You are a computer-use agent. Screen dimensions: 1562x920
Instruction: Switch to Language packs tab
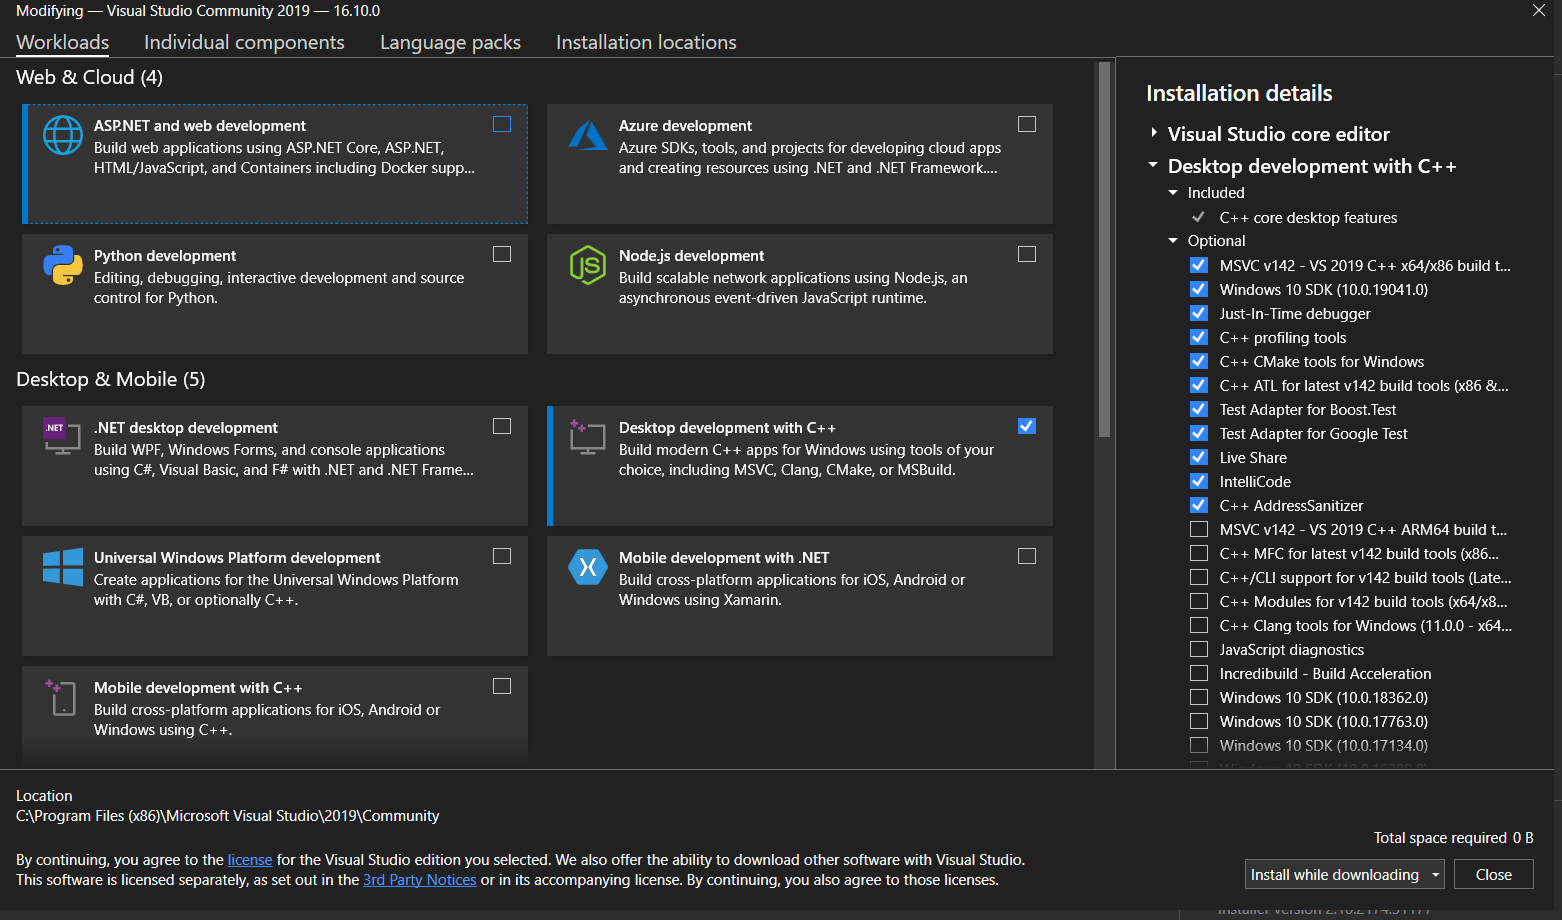(450, 42)
